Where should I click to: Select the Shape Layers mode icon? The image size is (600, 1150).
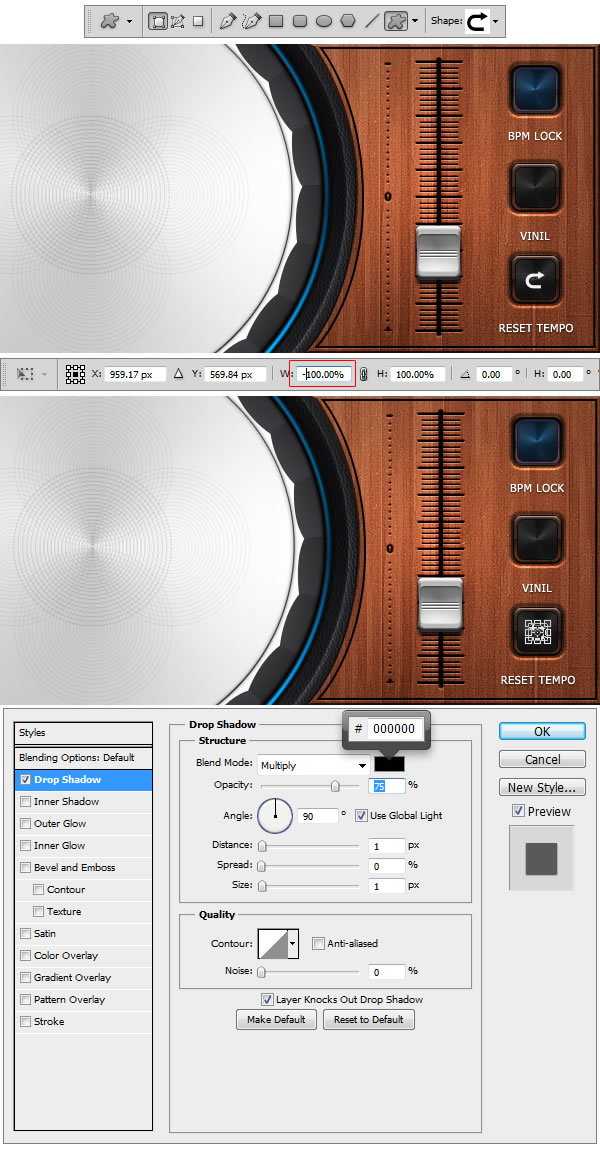pos(157,21)
